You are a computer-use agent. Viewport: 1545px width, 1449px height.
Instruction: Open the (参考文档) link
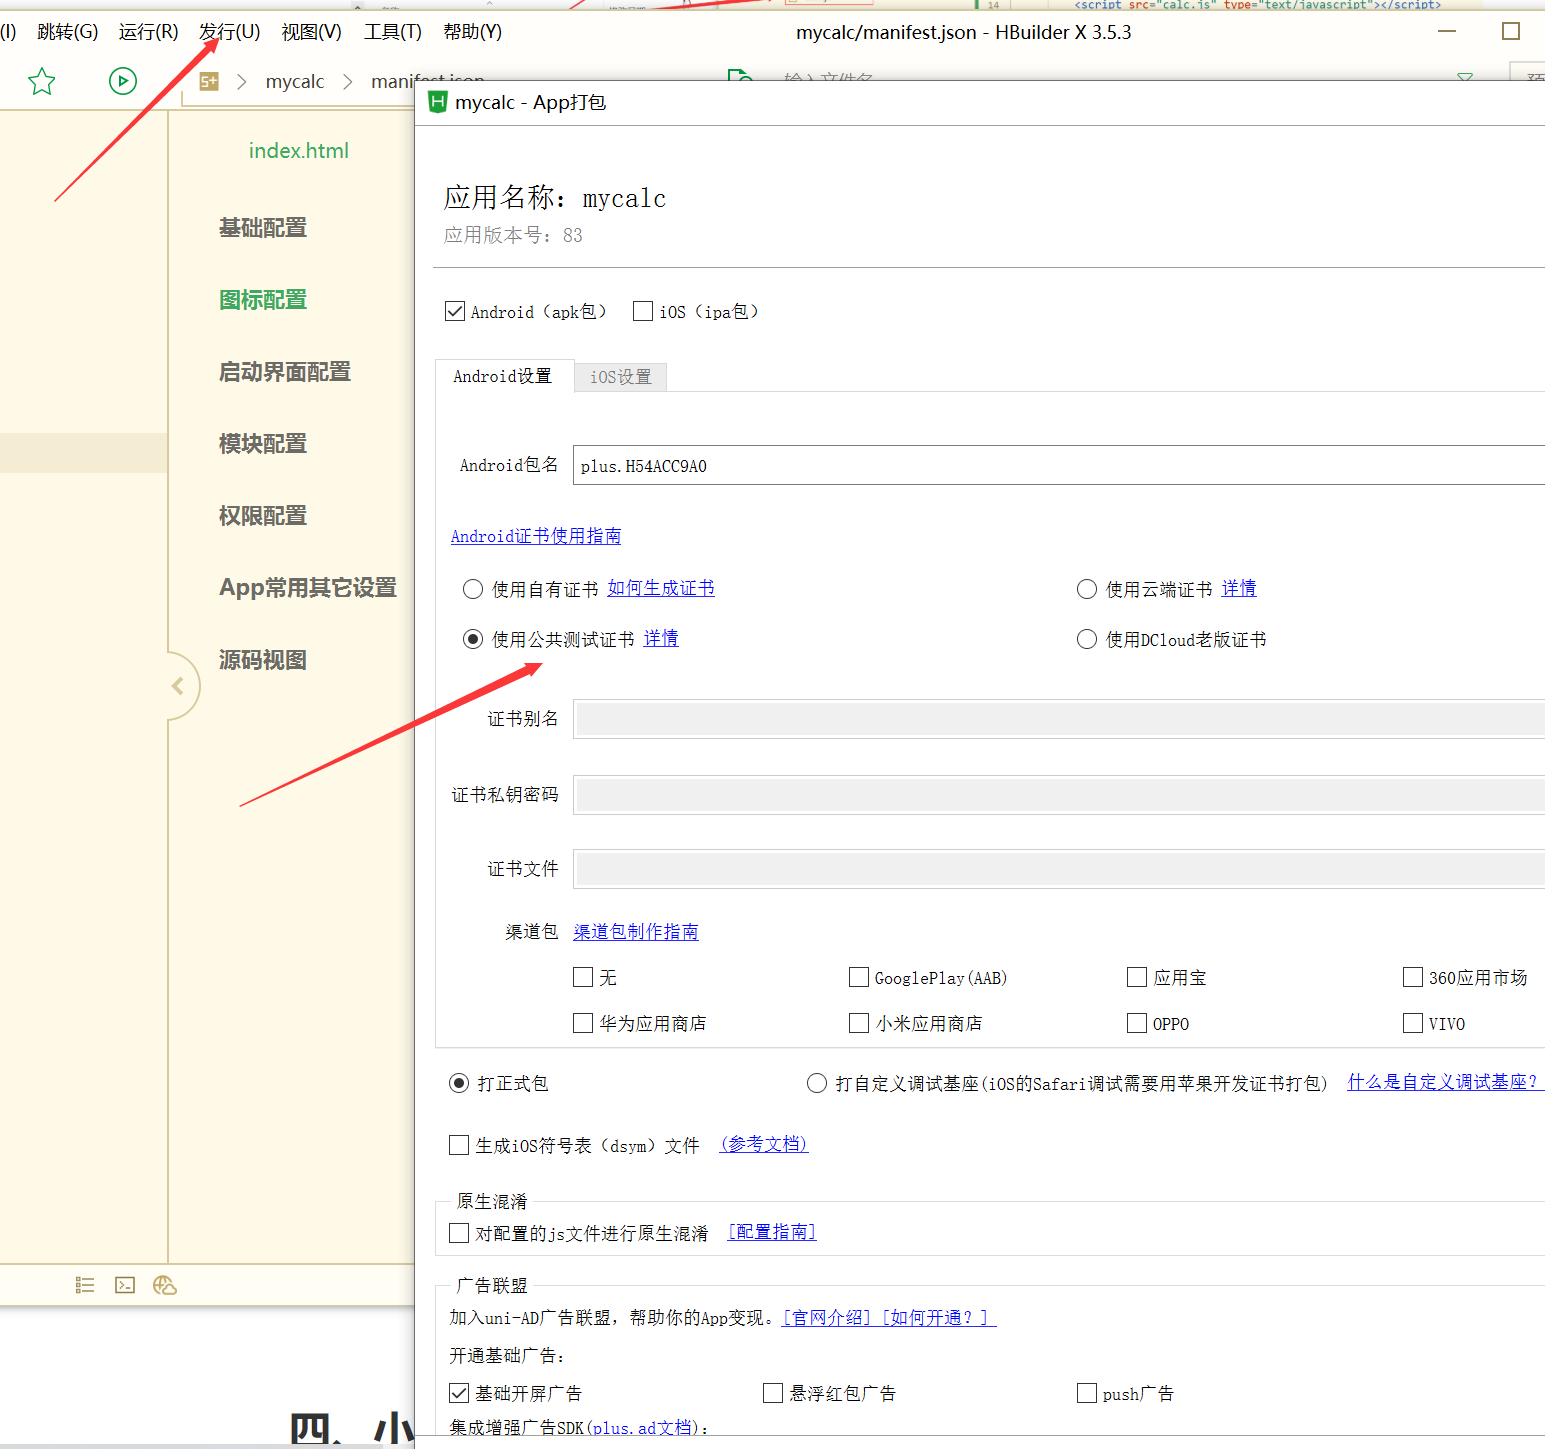[764, 1144]
